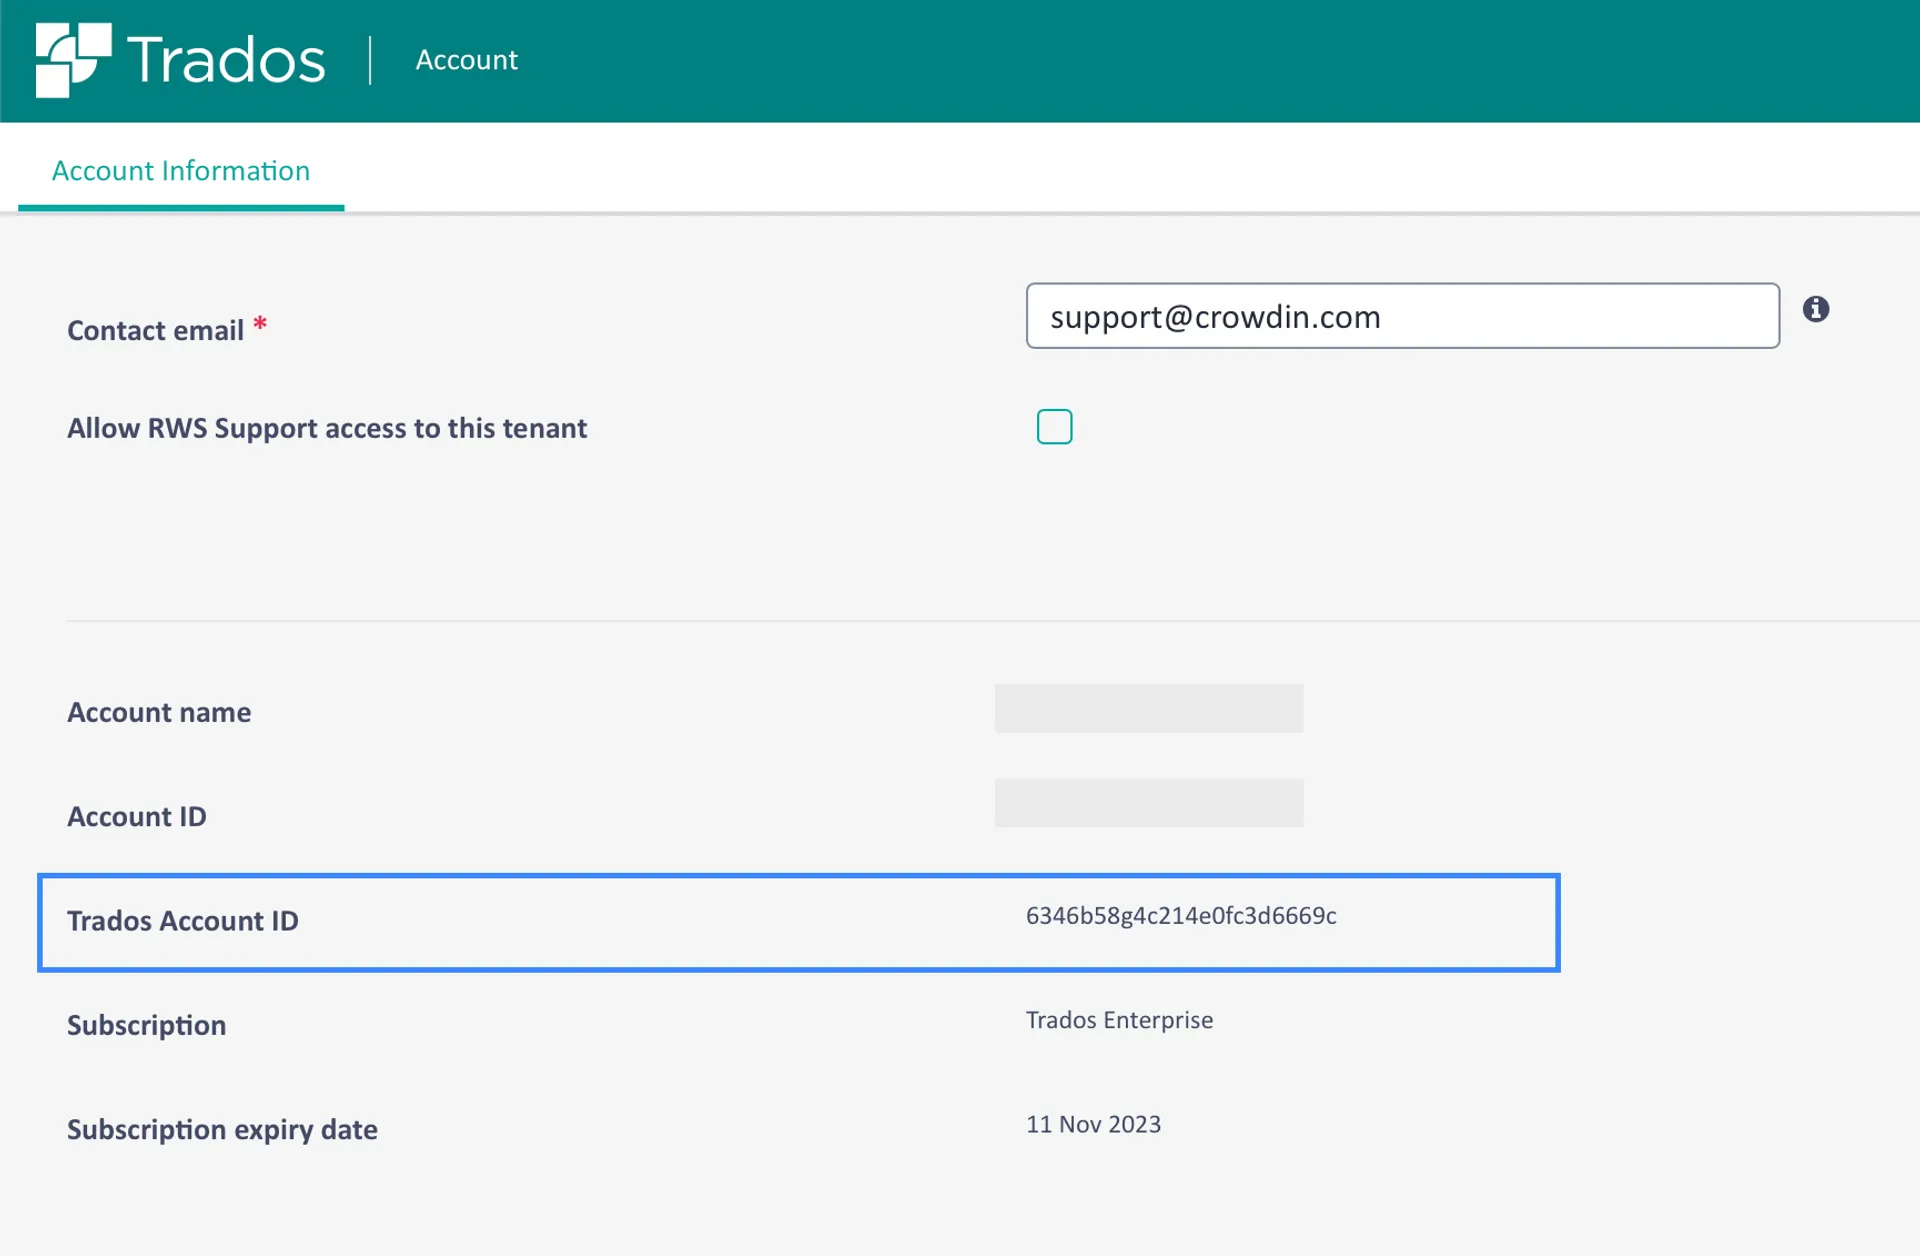
Task: Click the Account name label
Action: 159,713
